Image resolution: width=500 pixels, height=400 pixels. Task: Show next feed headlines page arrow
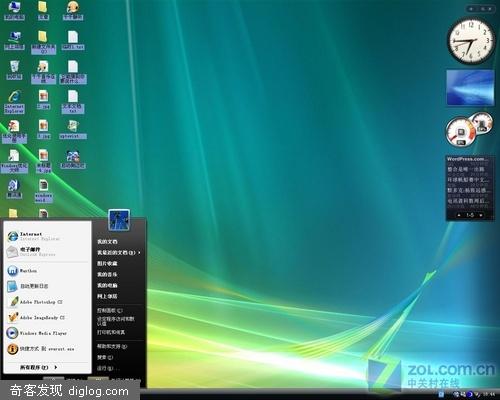pos(481,215)
